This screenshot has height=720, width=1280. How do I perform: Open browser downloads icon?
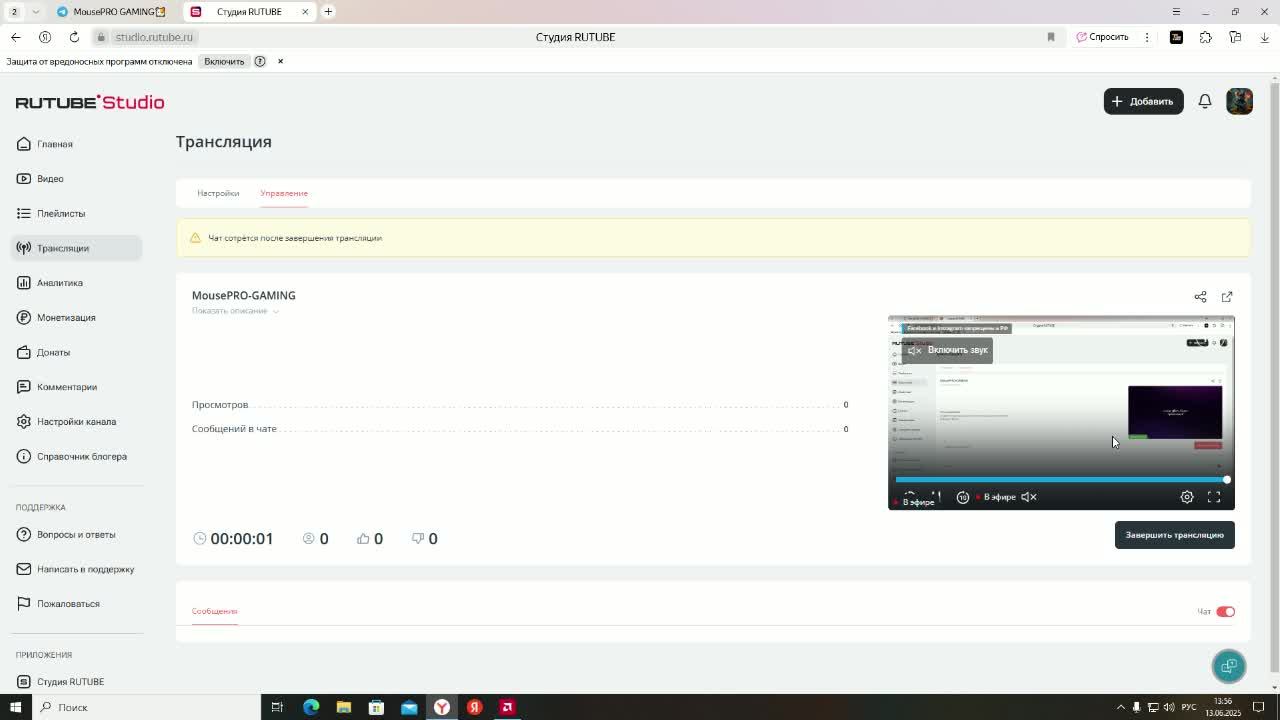1264,37
